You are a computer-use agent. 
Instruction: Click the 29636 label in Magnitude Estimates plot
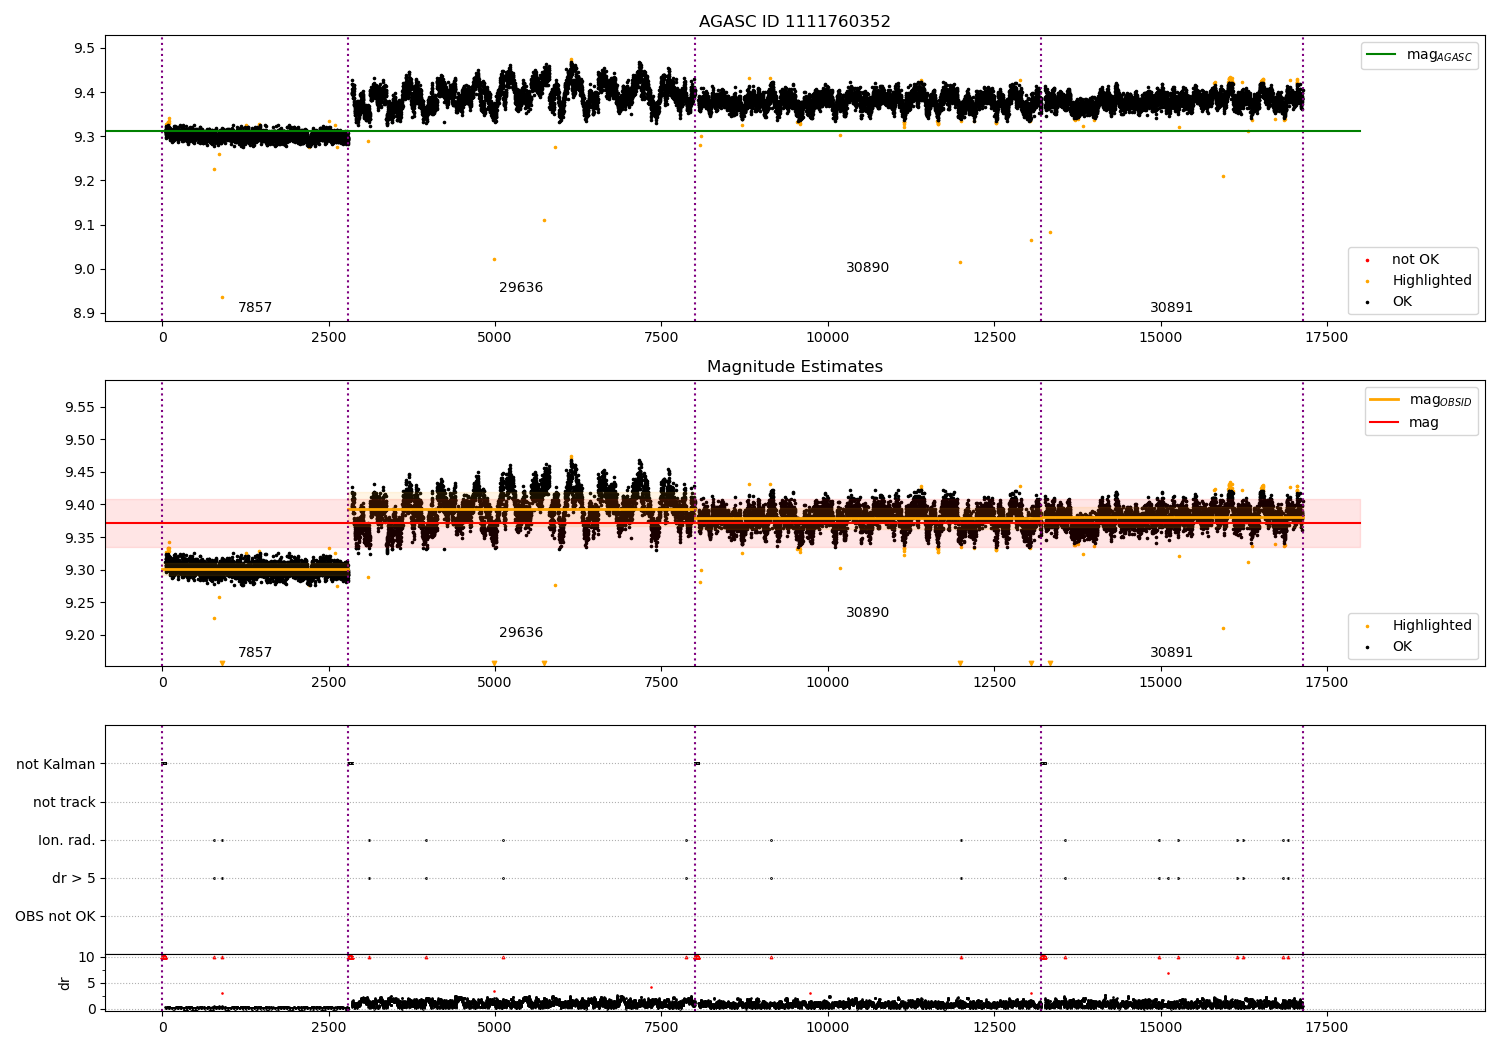click(521, 633)
